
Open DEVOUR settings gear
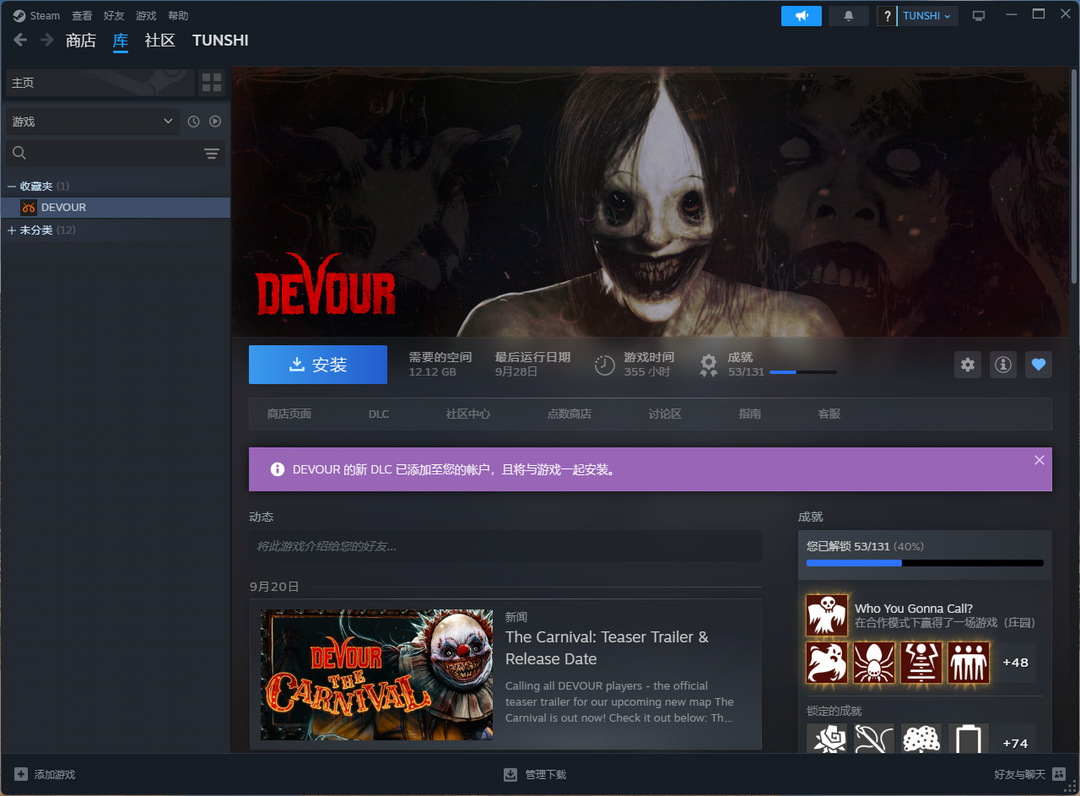[x=967, y=365]
